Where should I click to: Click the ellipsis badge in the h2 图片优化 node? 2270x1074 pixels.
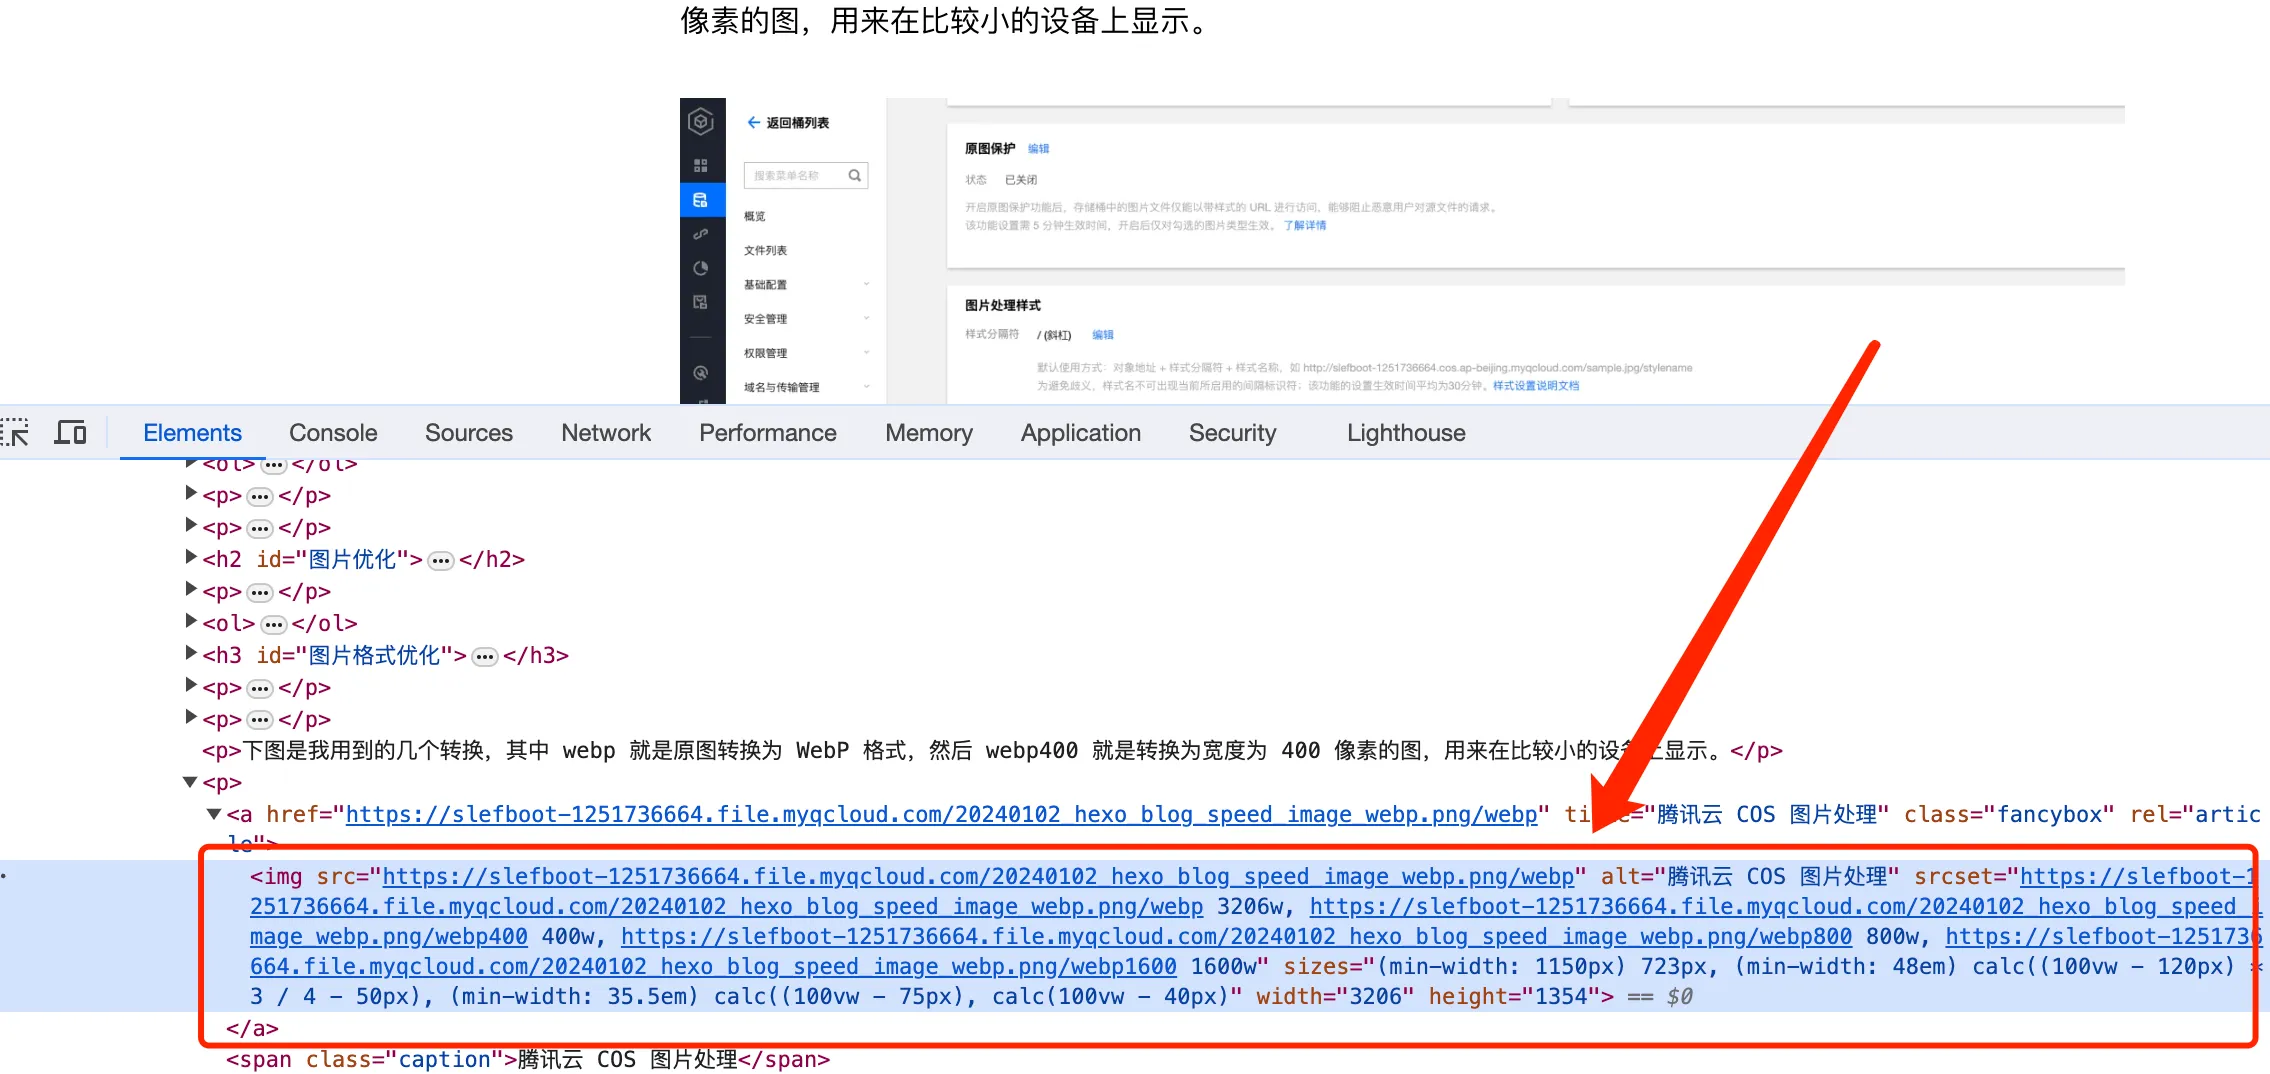tap(440, 561)
